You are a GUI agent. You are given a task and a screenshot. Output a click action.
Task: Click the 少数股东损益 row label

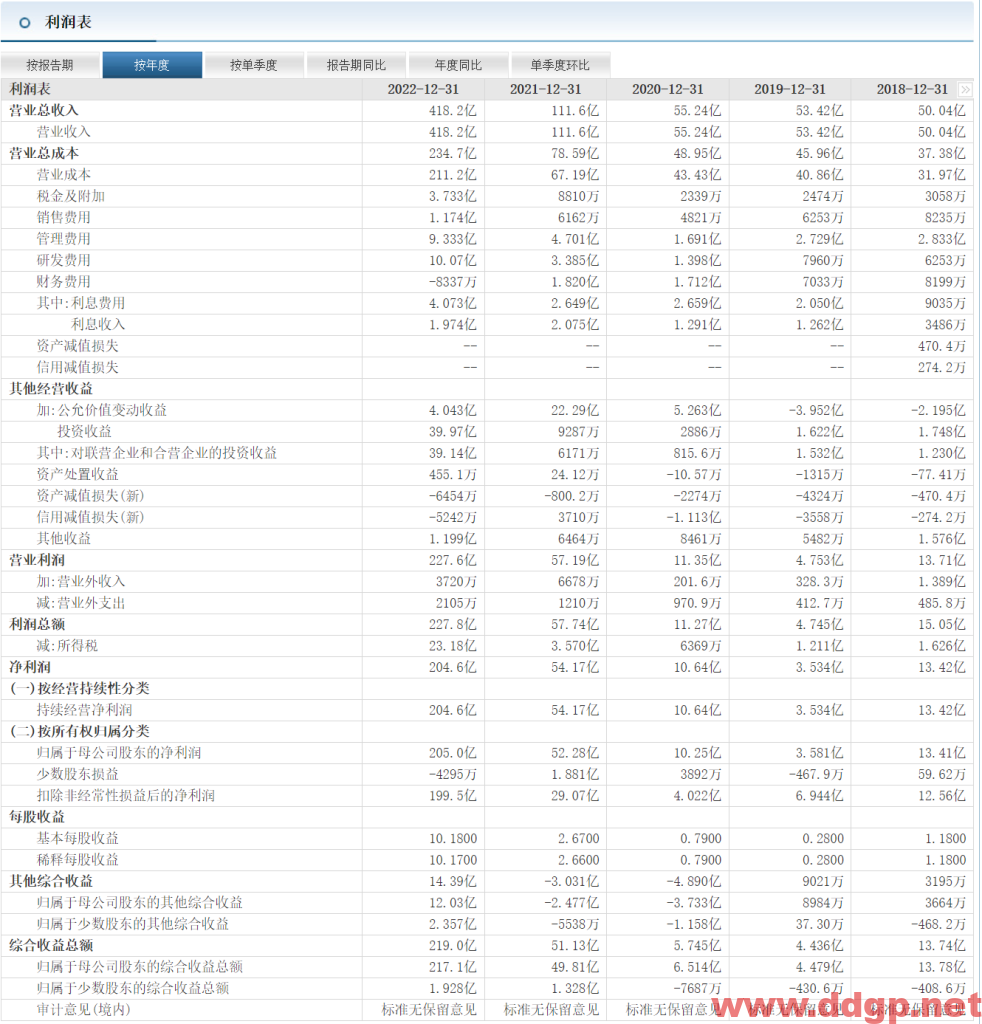click(77, 774)
